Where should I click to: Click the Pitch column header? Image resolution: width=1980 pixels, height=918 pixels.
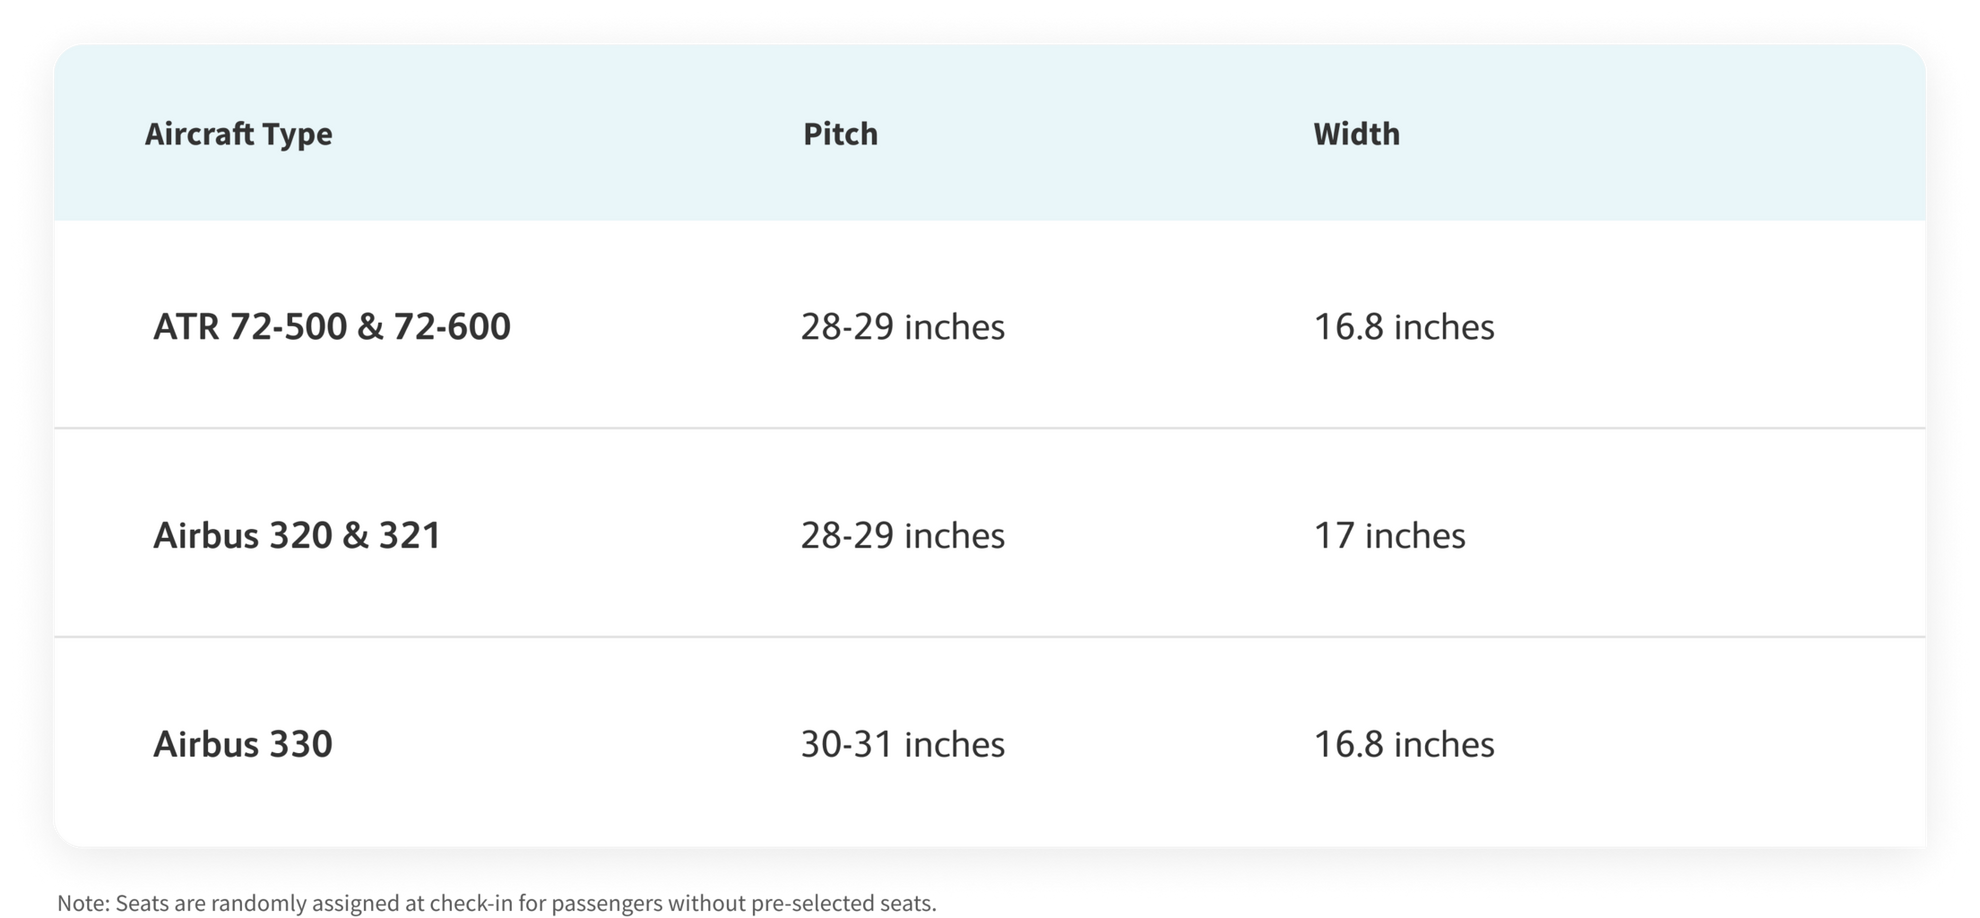840,134
